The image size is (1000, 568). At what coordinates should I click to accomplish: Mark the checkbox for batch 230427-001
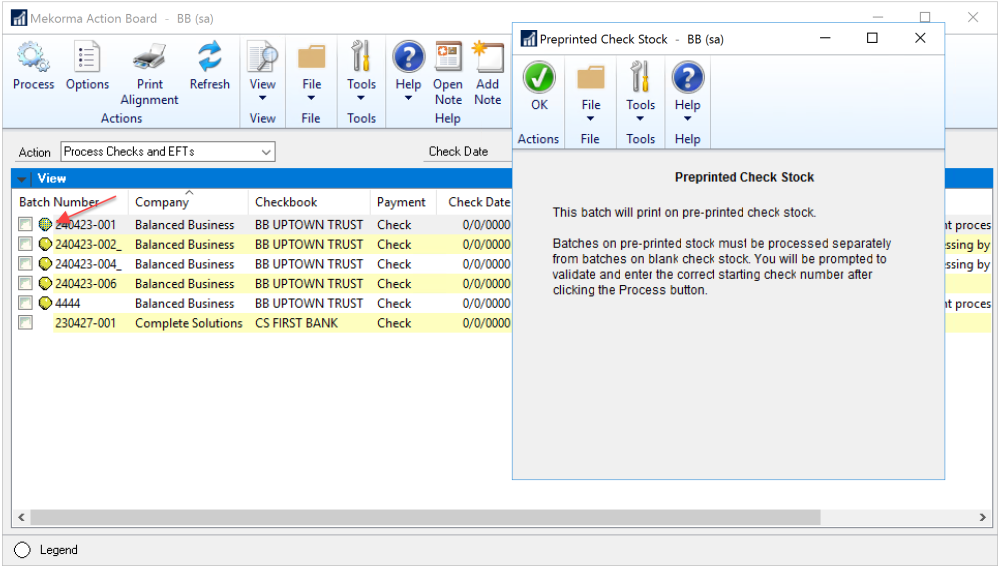click(26, 323)
